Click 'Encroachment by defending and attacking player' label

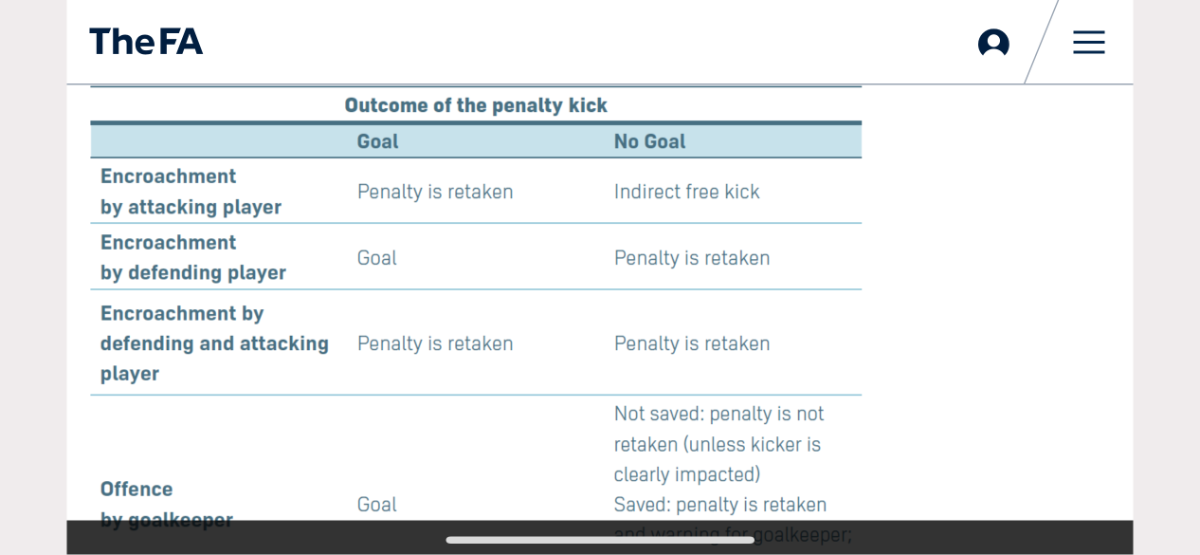point(214,343)
